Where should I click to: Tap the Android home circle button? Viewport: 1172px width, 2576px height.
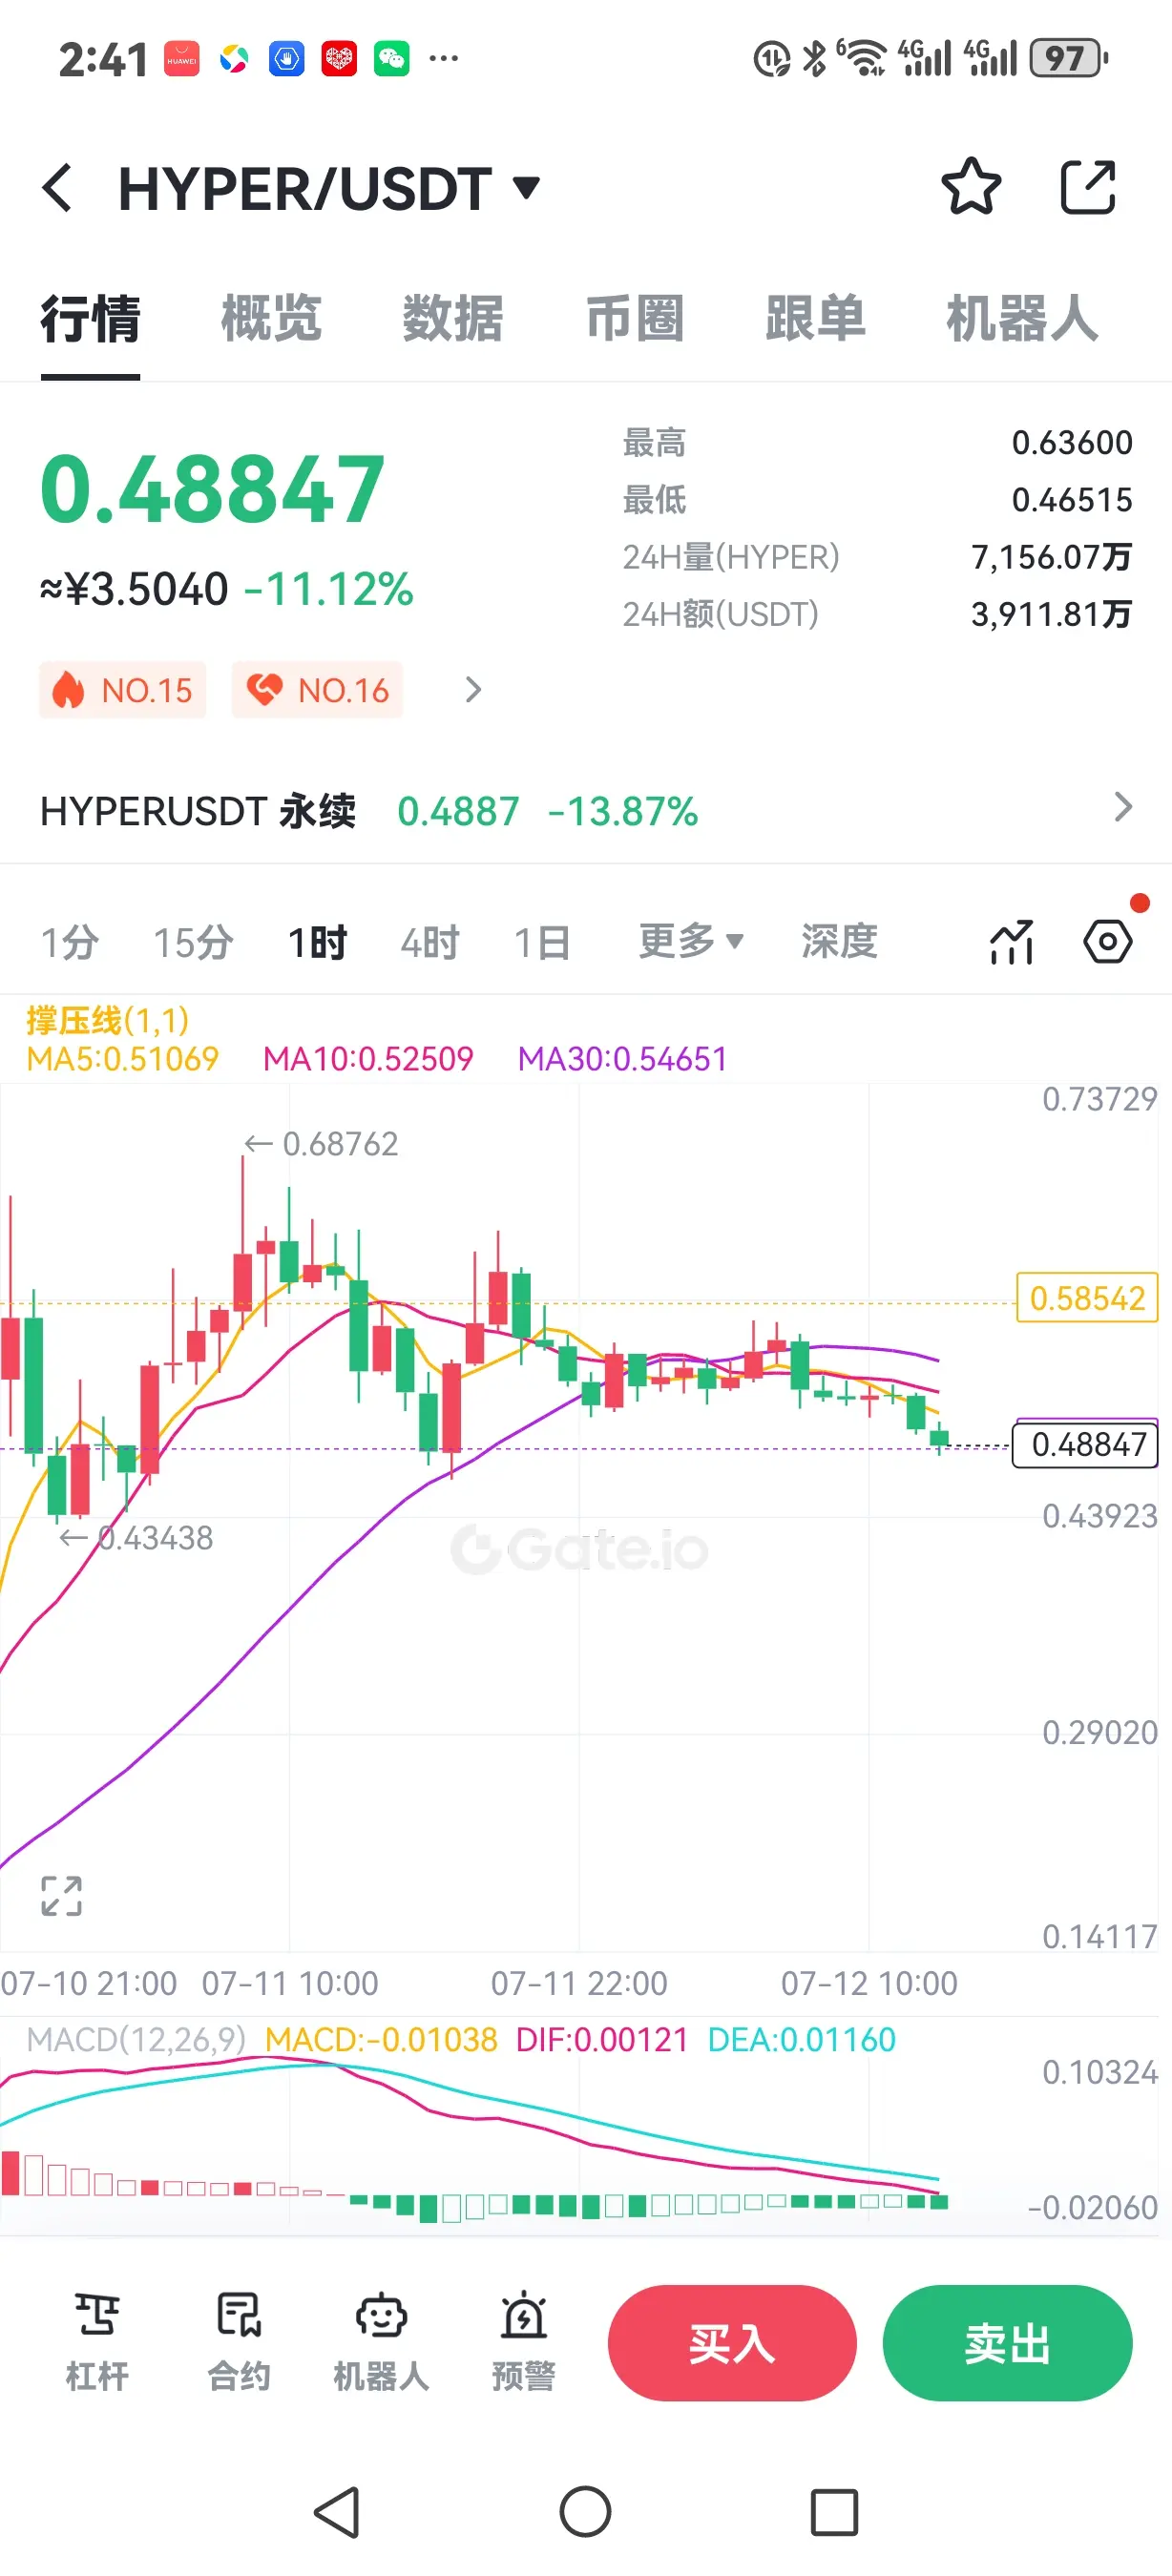(x=585, y=2512)
